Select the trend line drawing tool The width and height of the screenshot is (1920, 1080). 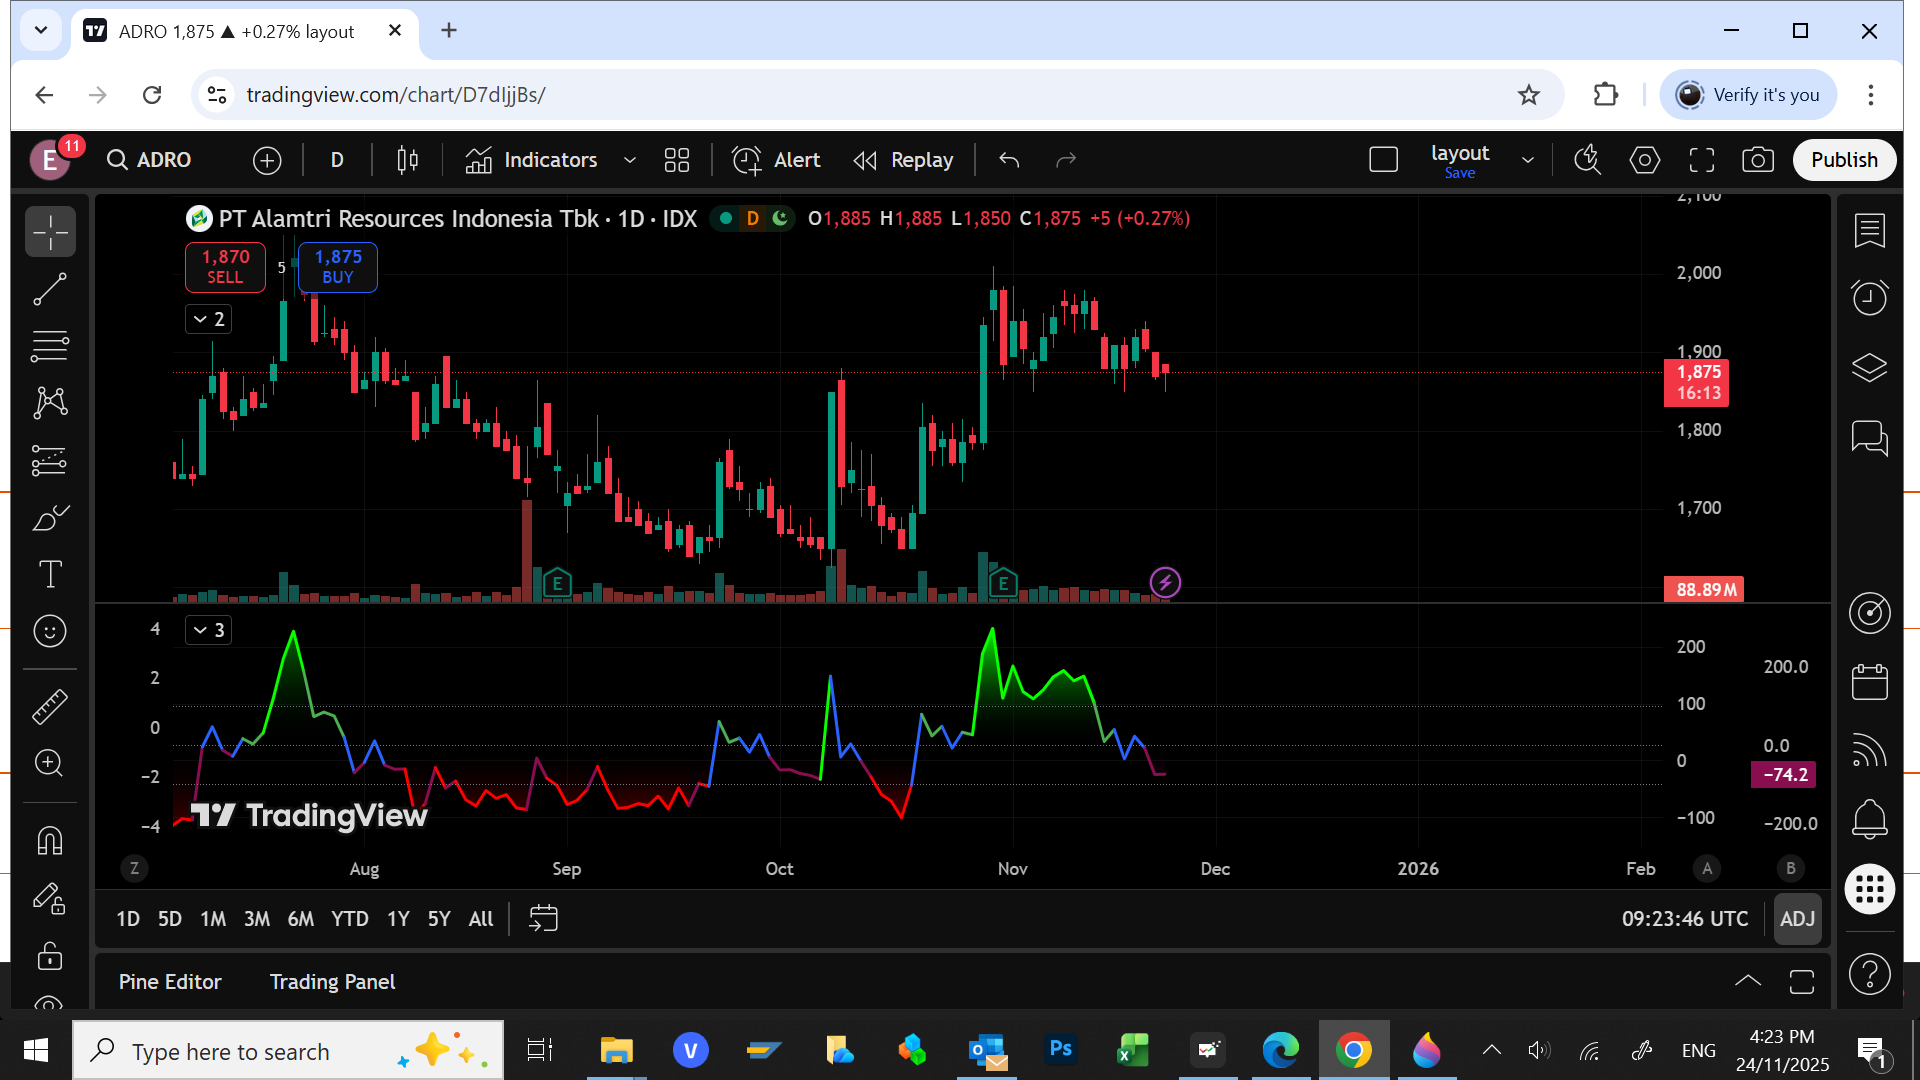coord(50,290)
